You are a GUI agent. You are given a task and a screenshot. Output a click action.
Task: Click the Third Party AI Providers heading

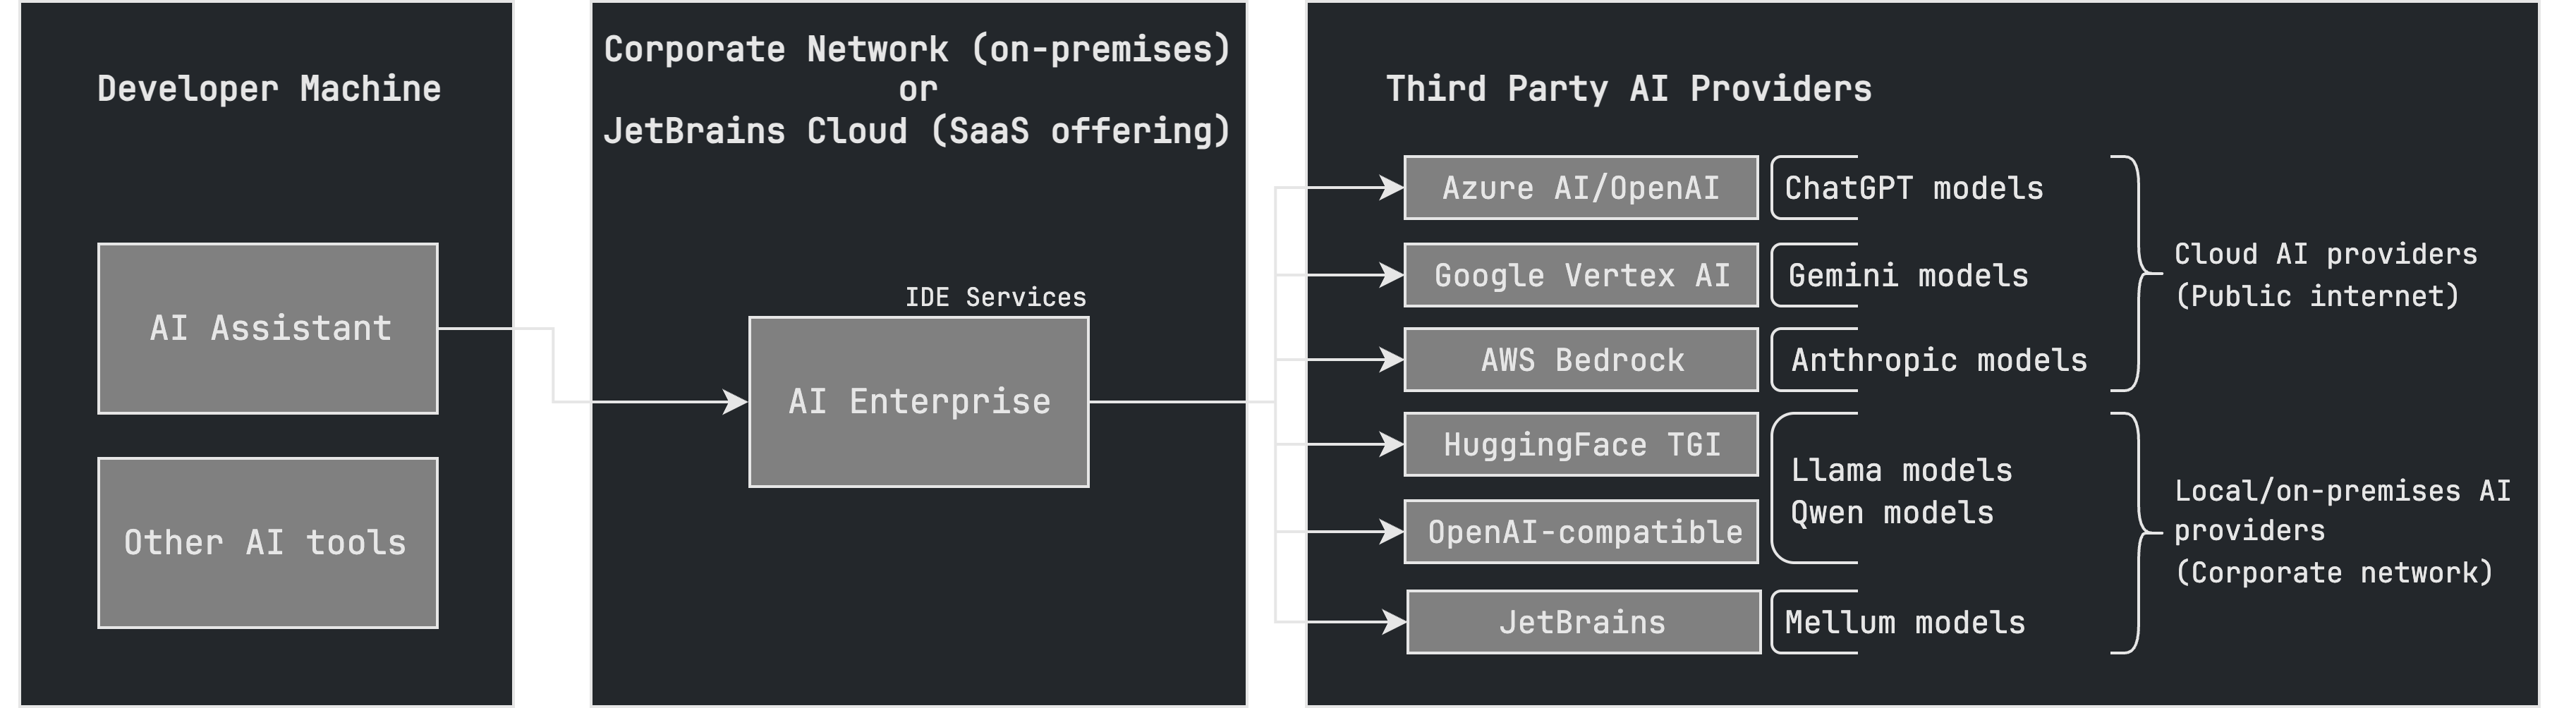(1628, 89)
